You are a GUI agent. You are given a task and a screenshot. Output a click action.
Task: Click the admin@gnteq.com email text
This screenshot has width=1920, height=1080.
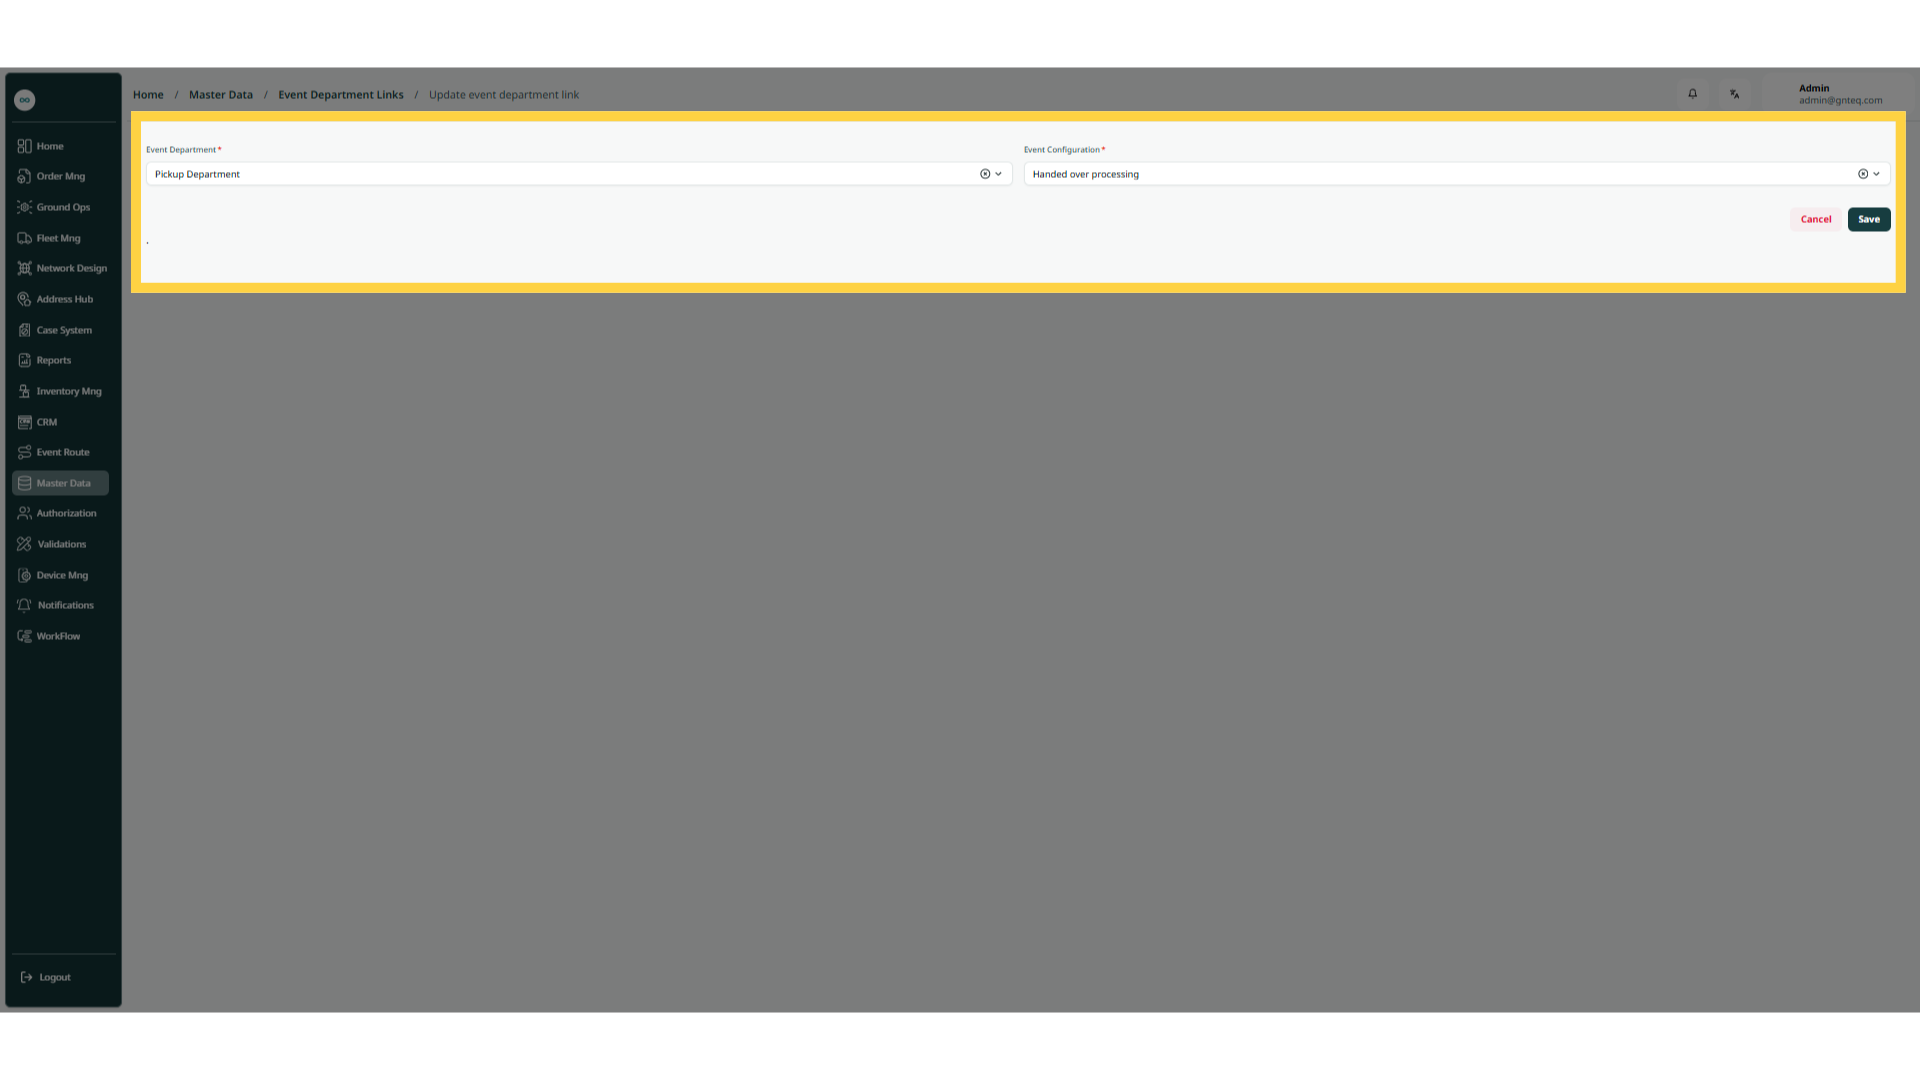(1840, 100)
